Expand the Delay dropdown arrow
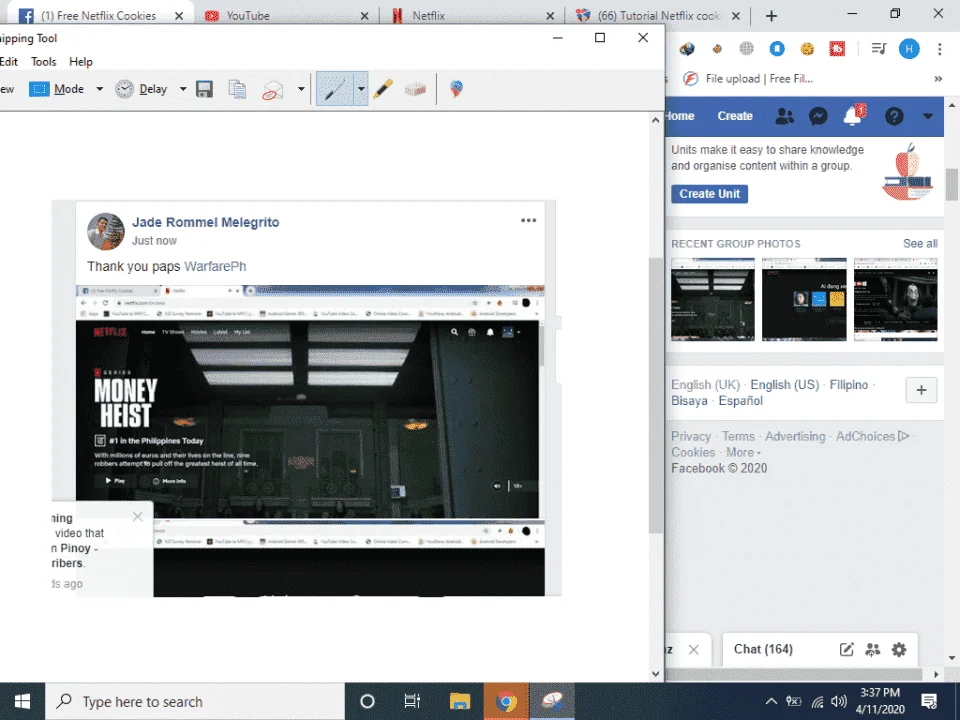 click(x=183, y=89)
